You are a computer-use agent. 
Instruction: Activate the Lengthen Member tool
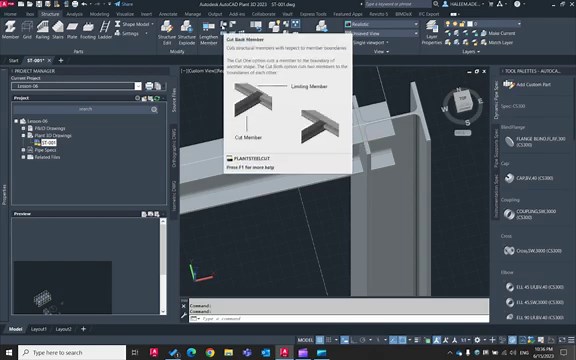point(208,33)
